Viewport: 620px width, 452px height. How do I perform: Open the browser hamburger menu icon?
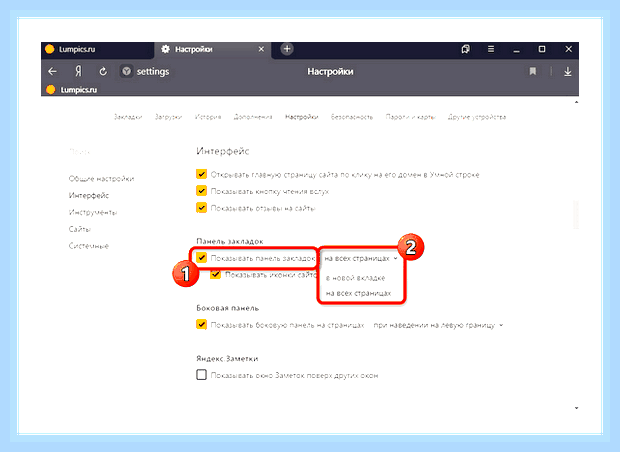[491, 49]
